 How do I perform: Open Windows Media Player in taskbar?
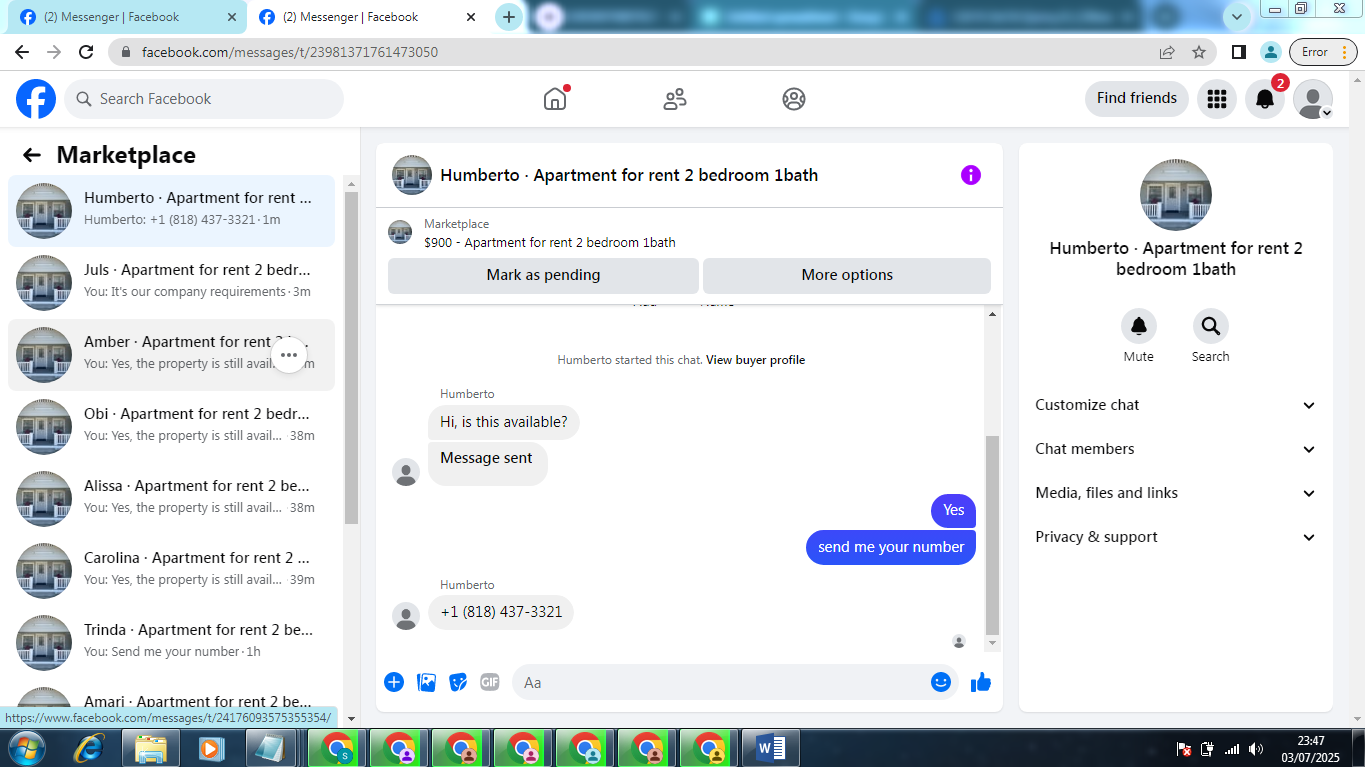pyautogui.click(x=210, y=748)
